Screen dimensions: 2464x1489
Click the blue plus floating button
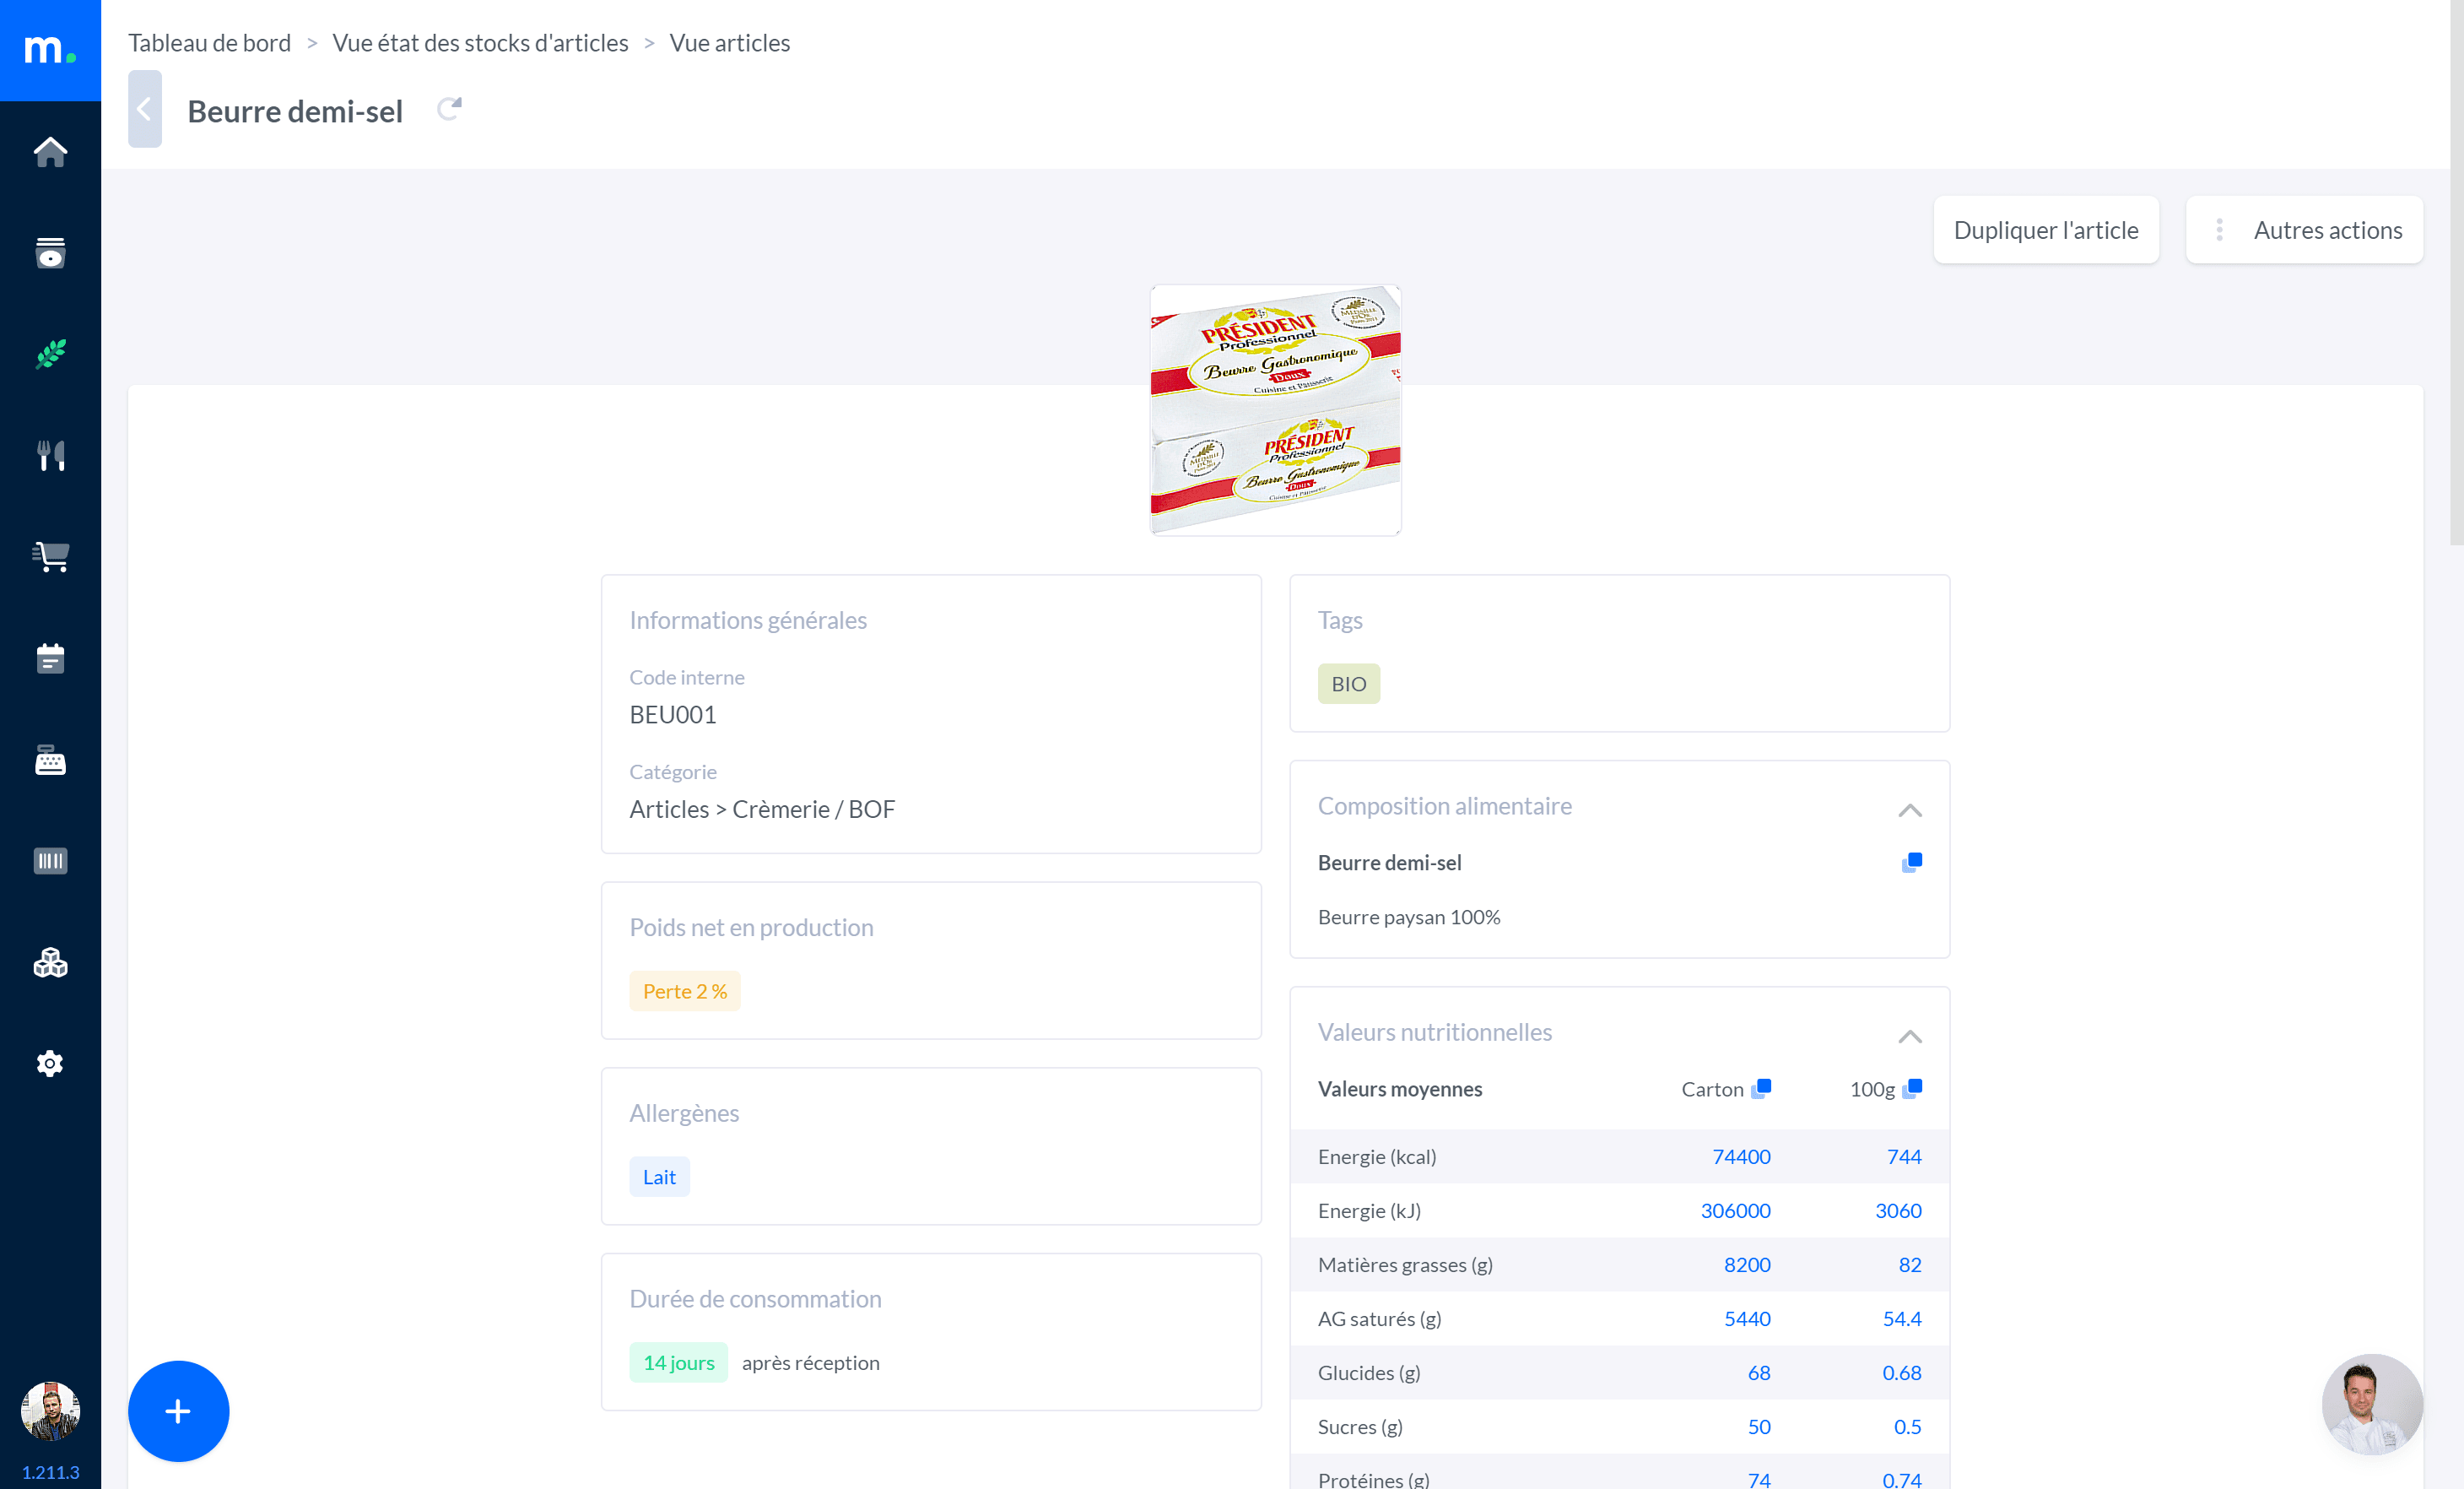[178, 1410]
